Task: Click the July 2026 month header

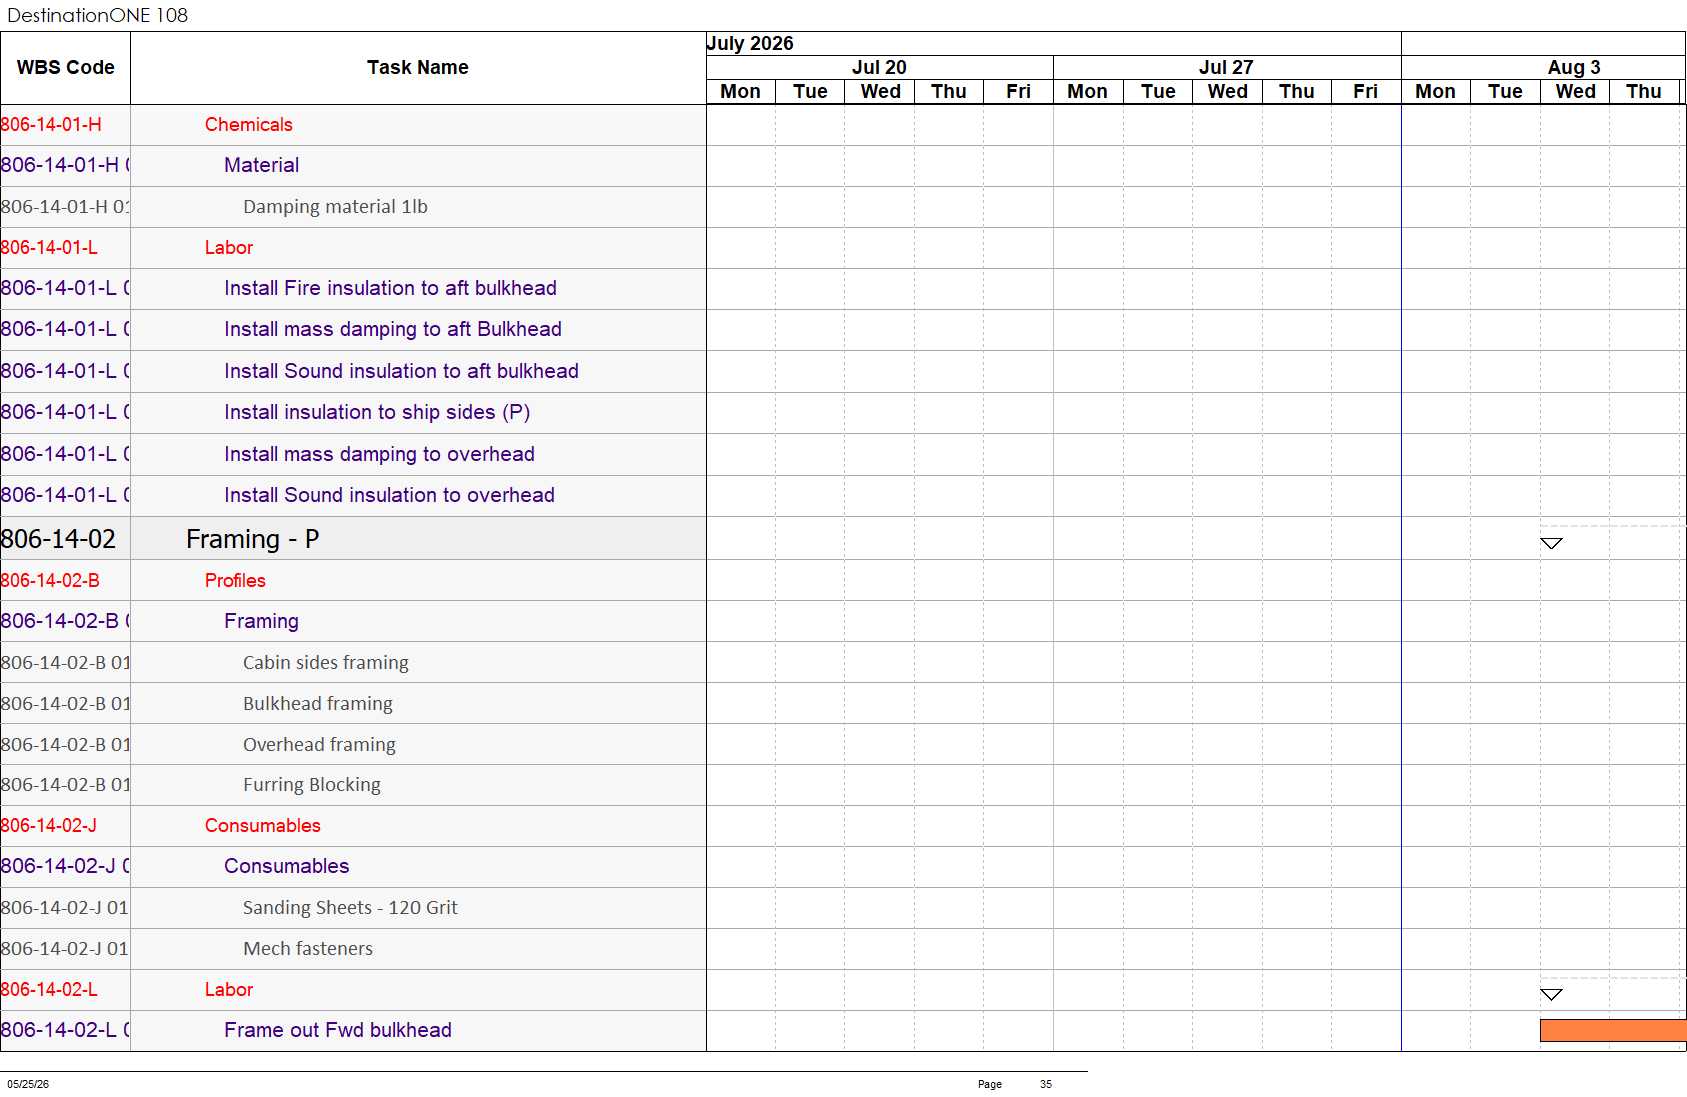Action: (x=750, y=43)
